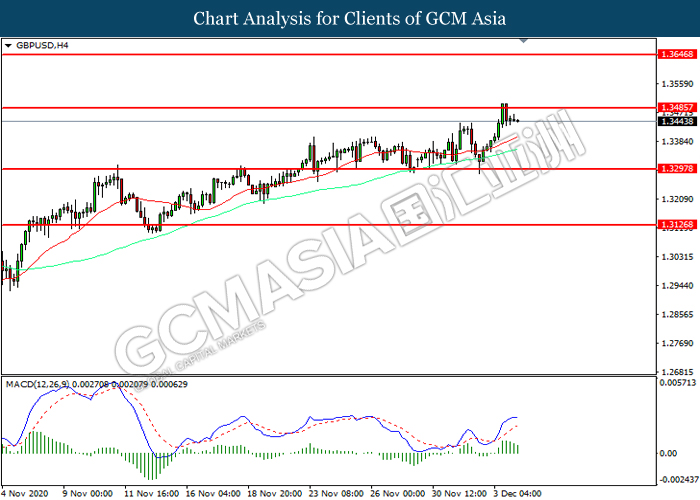Click the MACD scale value 0.00
Screen dimensions: 700x500
tap(668, 454)
